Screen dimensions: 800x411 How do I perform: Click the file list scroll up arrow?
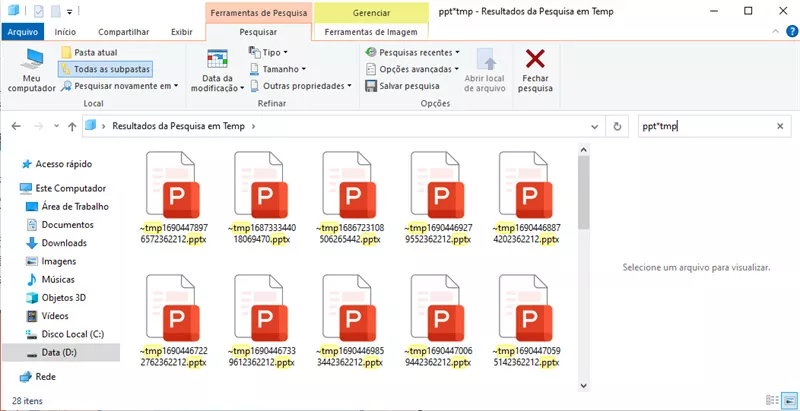click(584, 149)
